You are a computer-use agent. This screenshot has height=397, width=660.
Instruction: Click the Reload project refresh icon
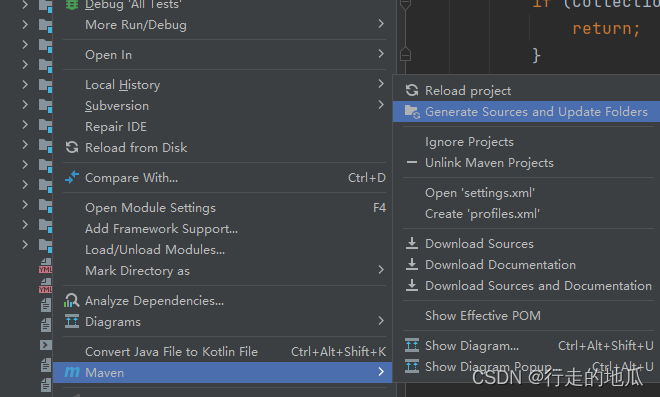click(x=412, y=91)
